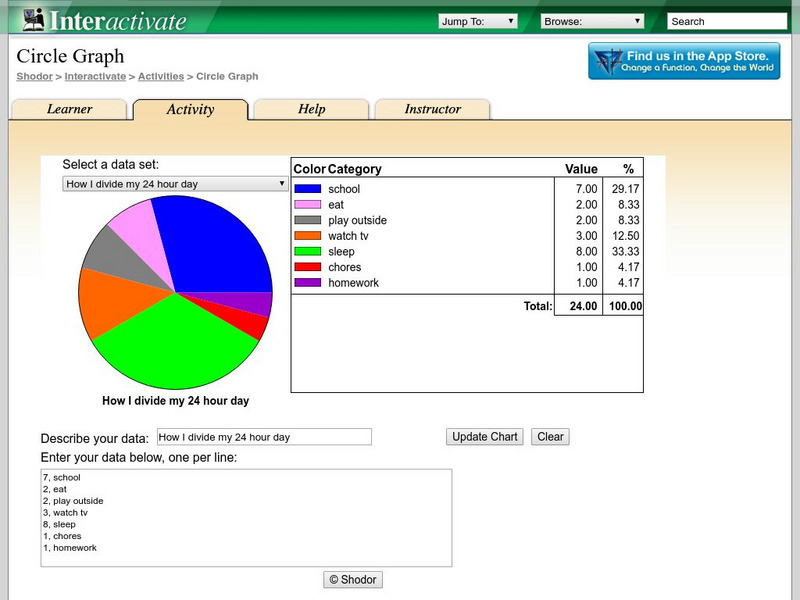Screen dimensions: 800x600
Task: Click the Clear button
Action: 550,437
